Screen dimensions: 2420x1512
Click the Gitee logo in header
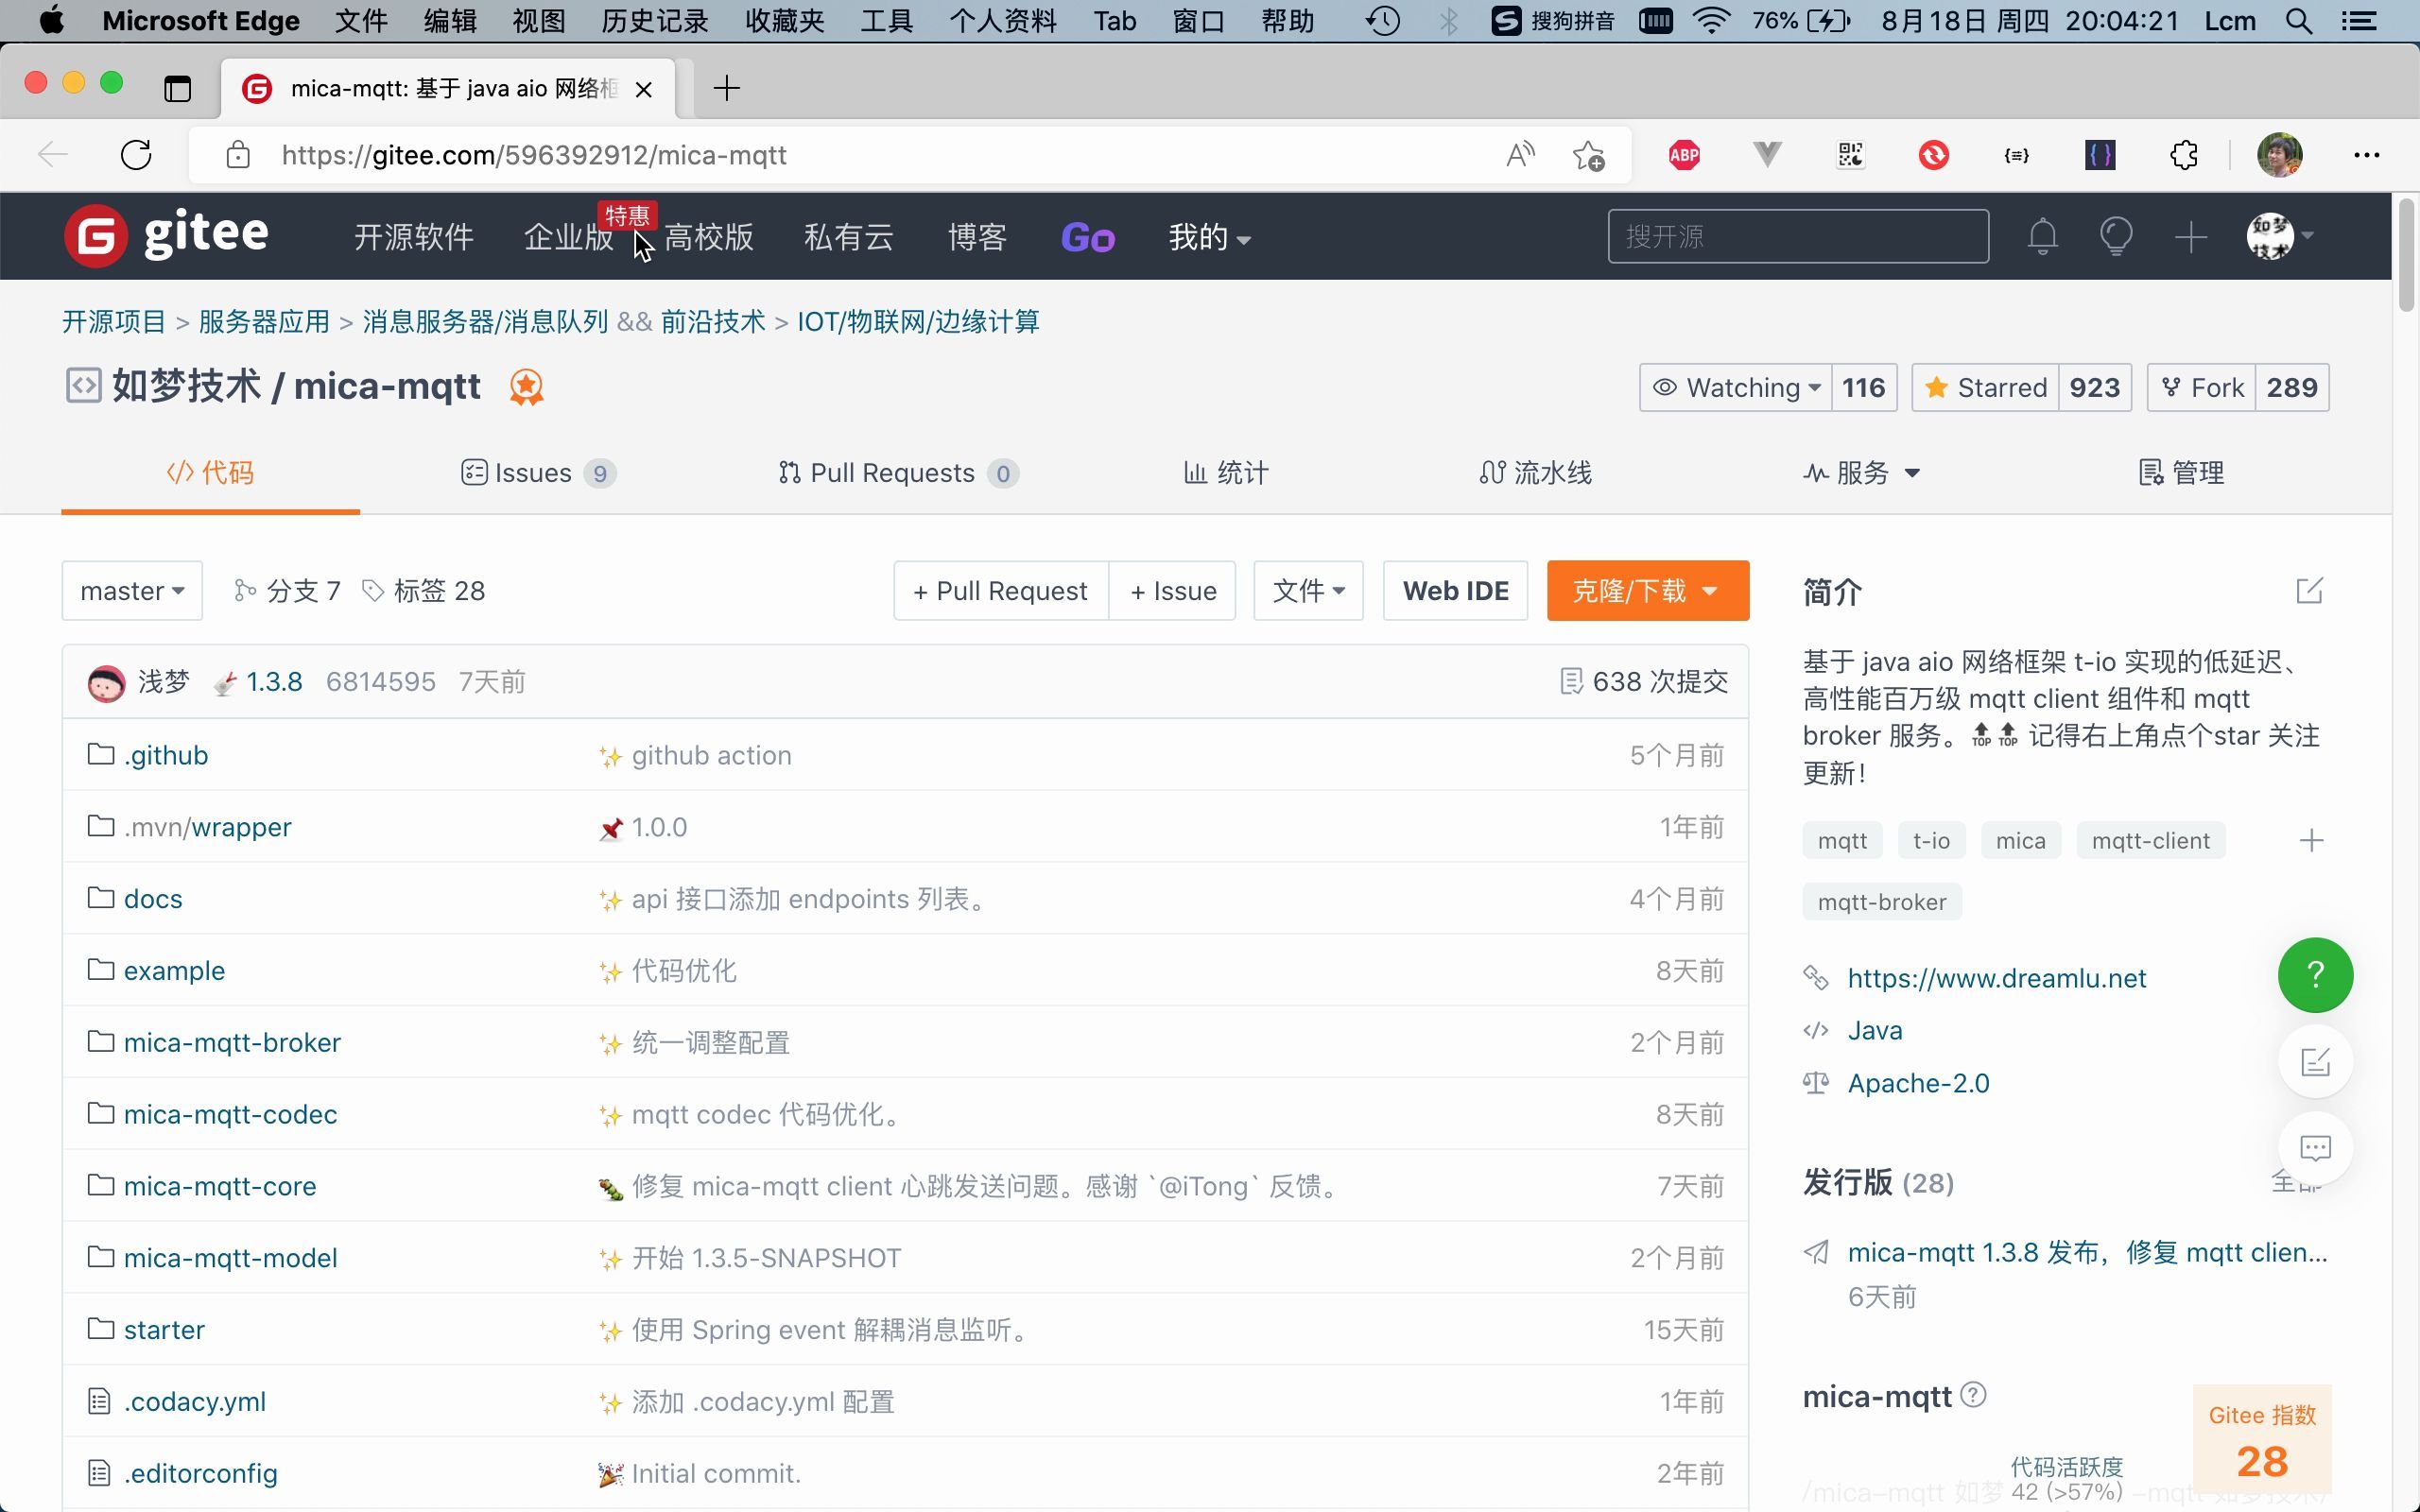[x=166, y=236]
